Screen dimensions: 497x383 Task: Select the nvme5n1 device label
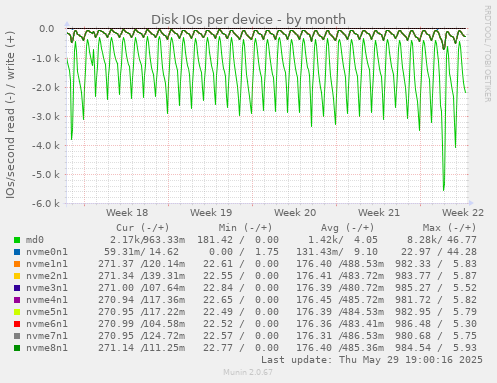click(x=47, y=312)
